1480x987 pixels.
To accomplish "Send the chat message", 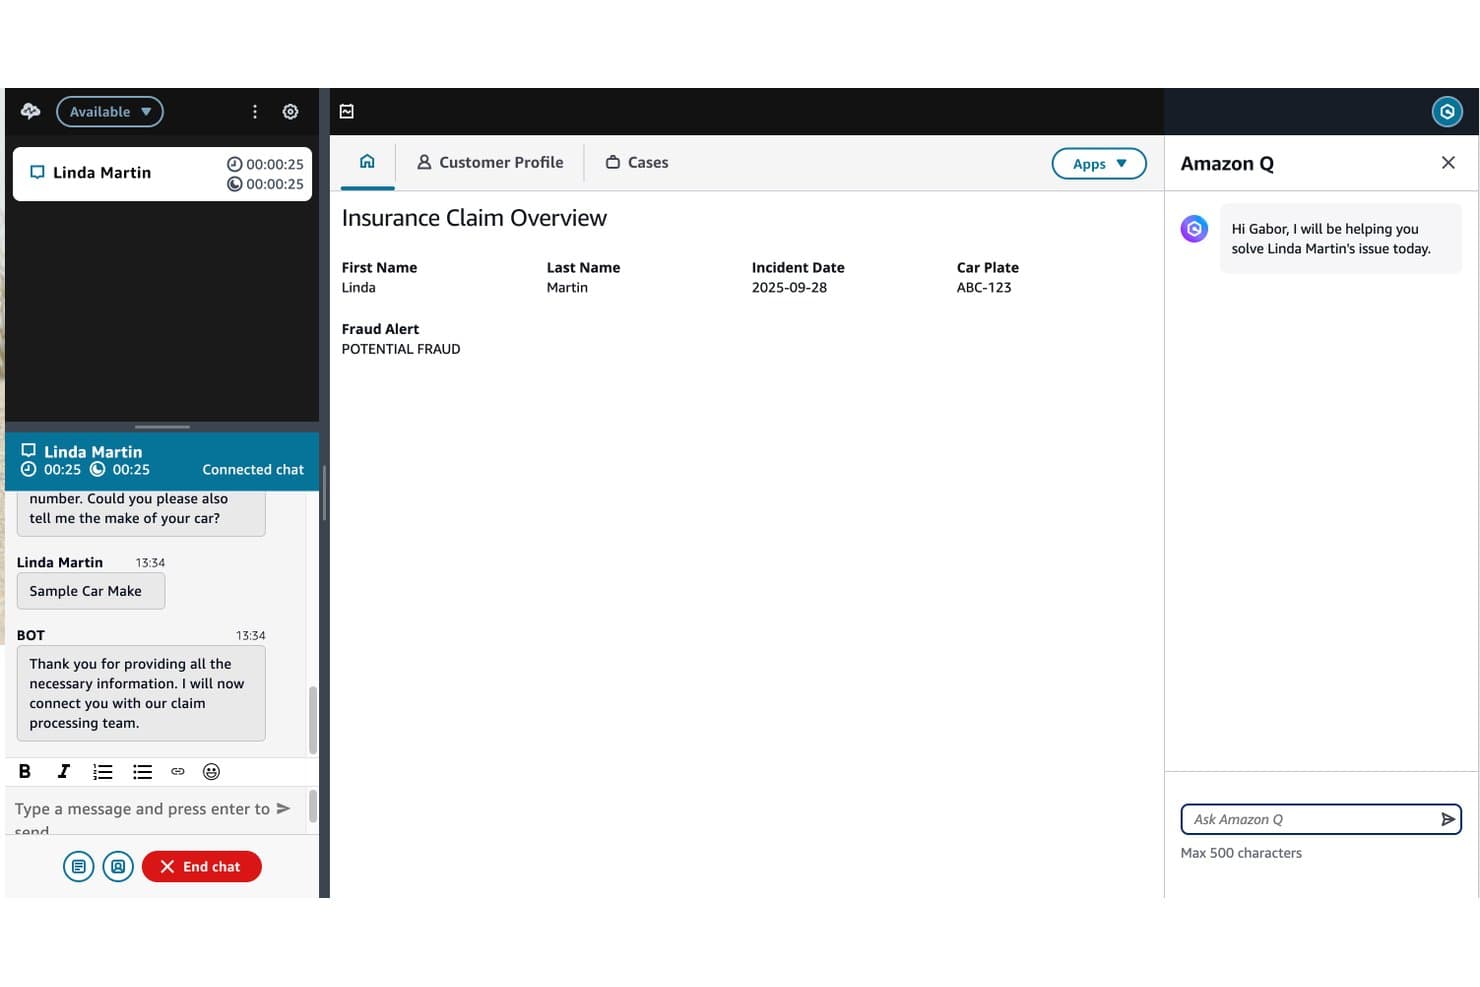I will (284, 808).
